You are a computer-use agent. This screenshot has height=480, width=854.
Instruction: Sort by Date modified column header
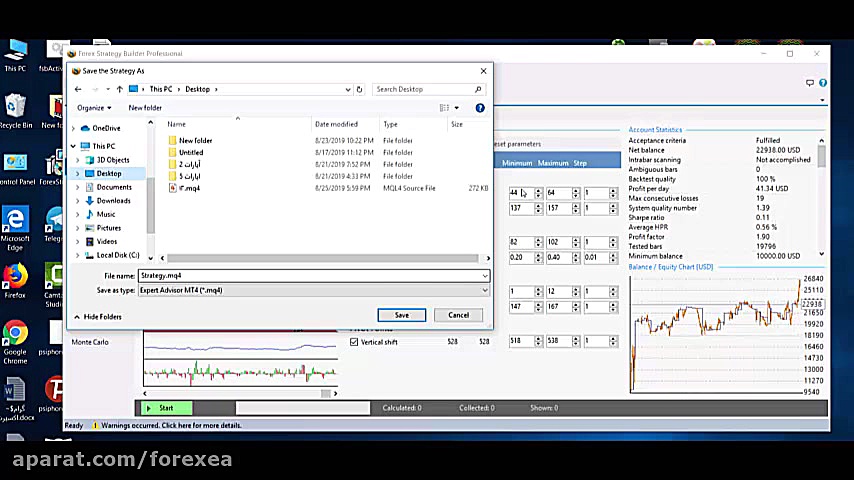336,124
